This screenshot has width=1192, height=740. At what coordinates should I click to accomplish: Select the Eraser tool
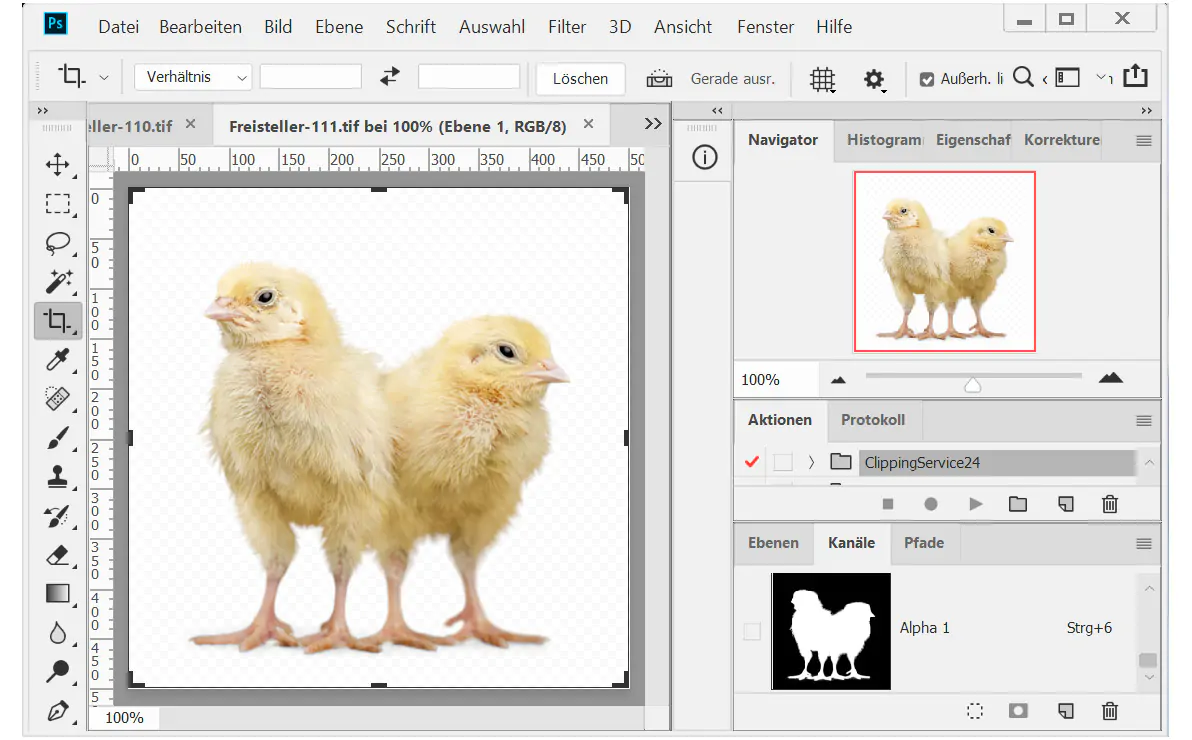(x=58, y=555)
